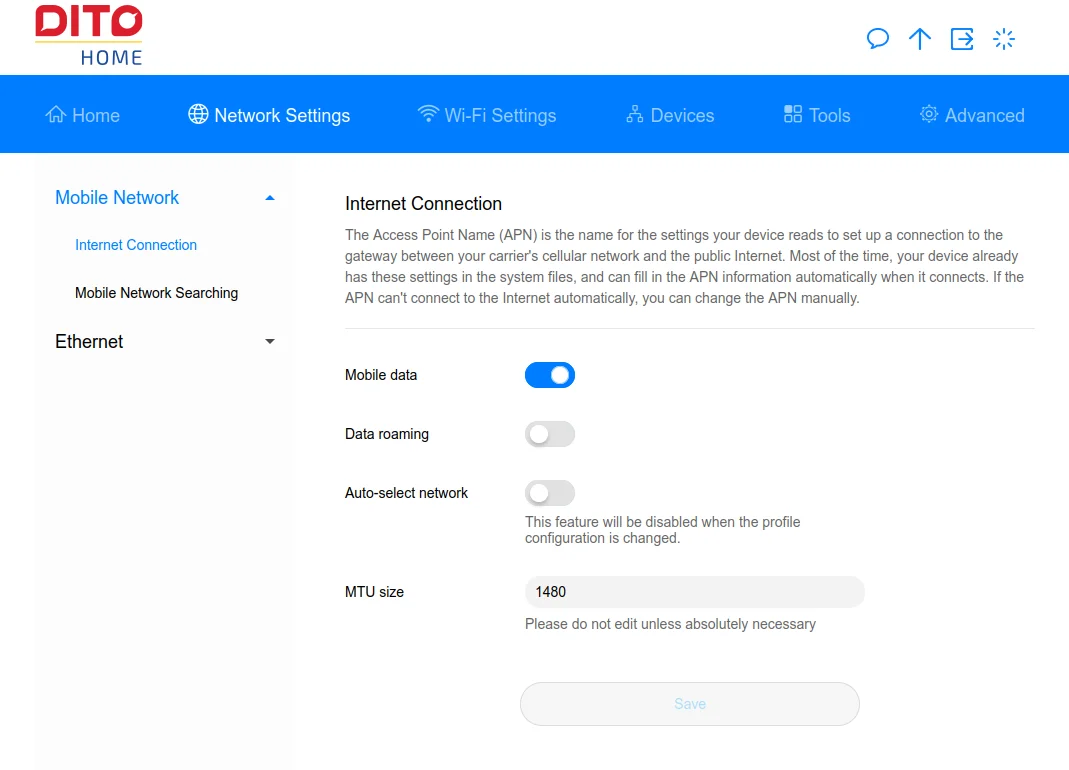Click the Auto-select network label
Image resolution: width=1069 pixels, height=770 pixels.
pyautogui.click(x=406, y=492)
